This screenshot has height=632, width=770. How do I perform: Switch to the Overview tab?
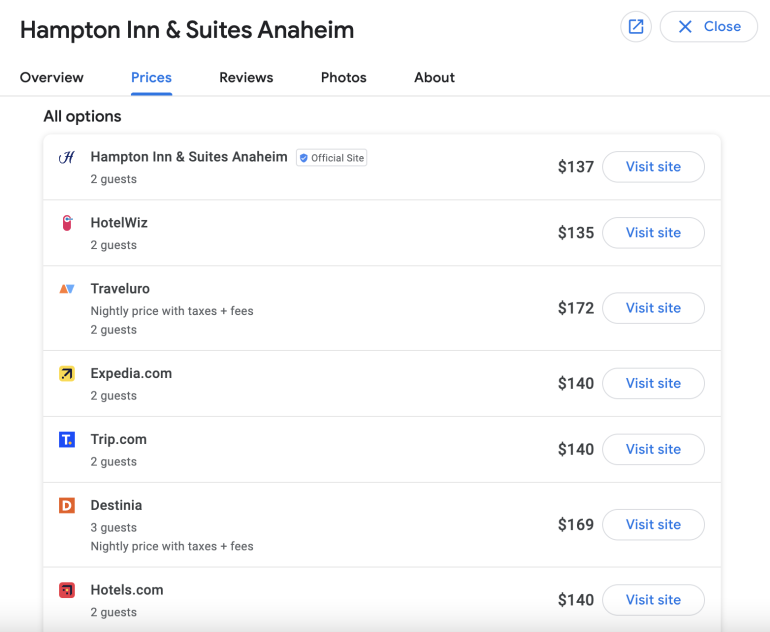click(x=52, y=77)
